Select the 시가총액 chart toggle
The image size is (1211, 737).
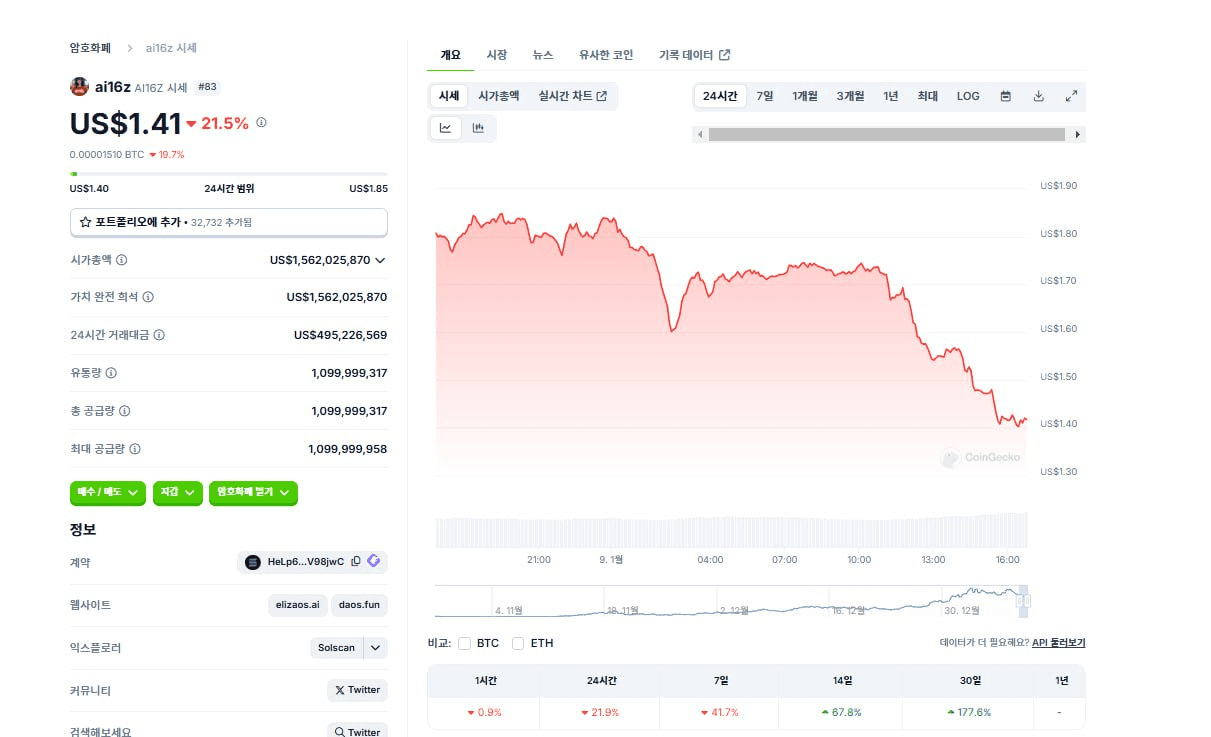pos(498,96)
